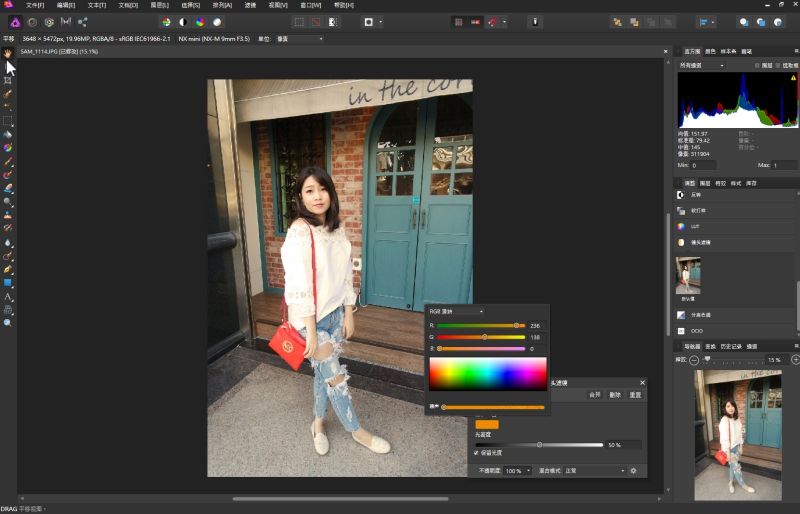Select the Text tool in left toolbar
The height and width of the screenshot is (514, 800).
8,297
